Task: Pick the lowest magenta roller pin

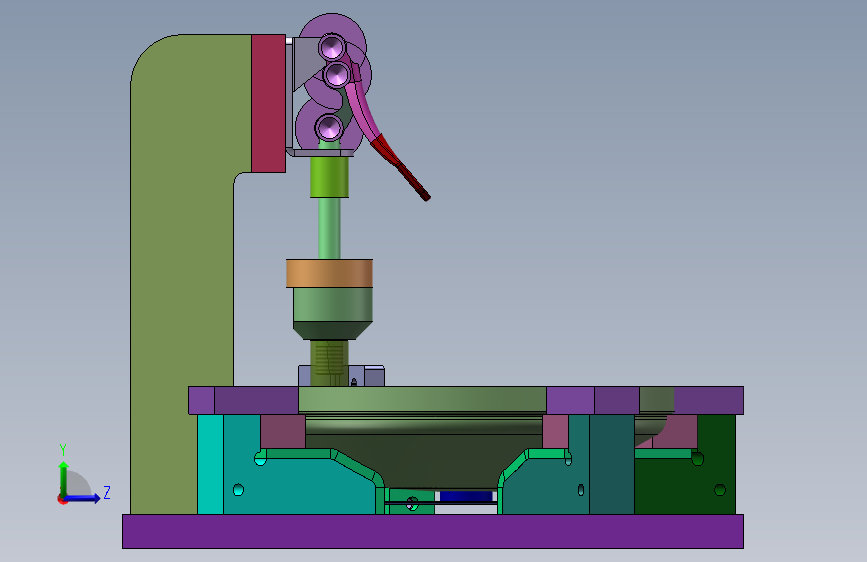Action: tap(329, 128)
